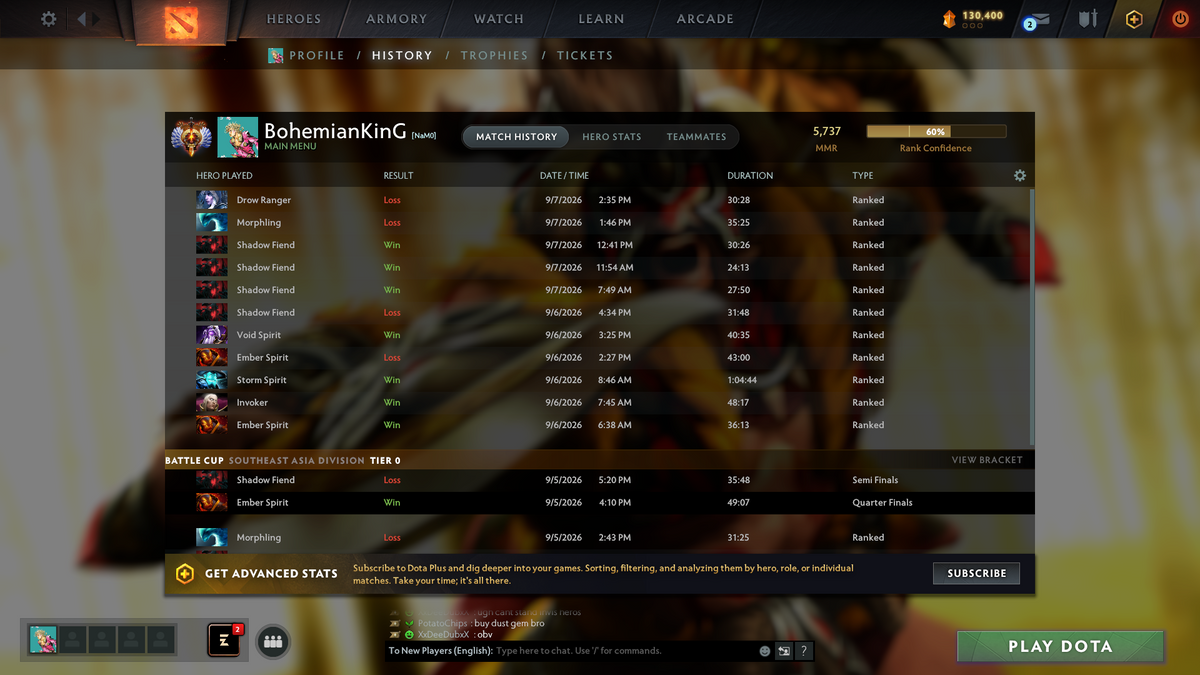Open the Dota Plus icon in top bar
The image size is (1200, 675).
[x=1133, y=19]
